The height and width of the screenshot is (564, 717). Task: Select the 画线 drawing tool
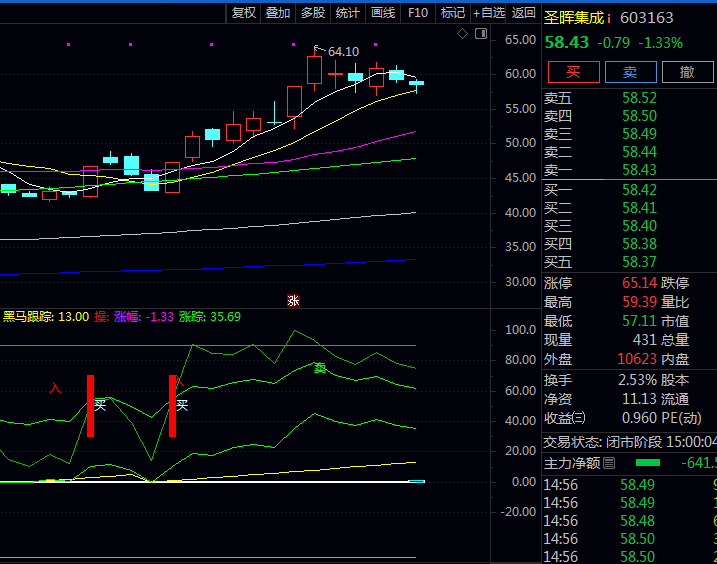pos(383,12)
